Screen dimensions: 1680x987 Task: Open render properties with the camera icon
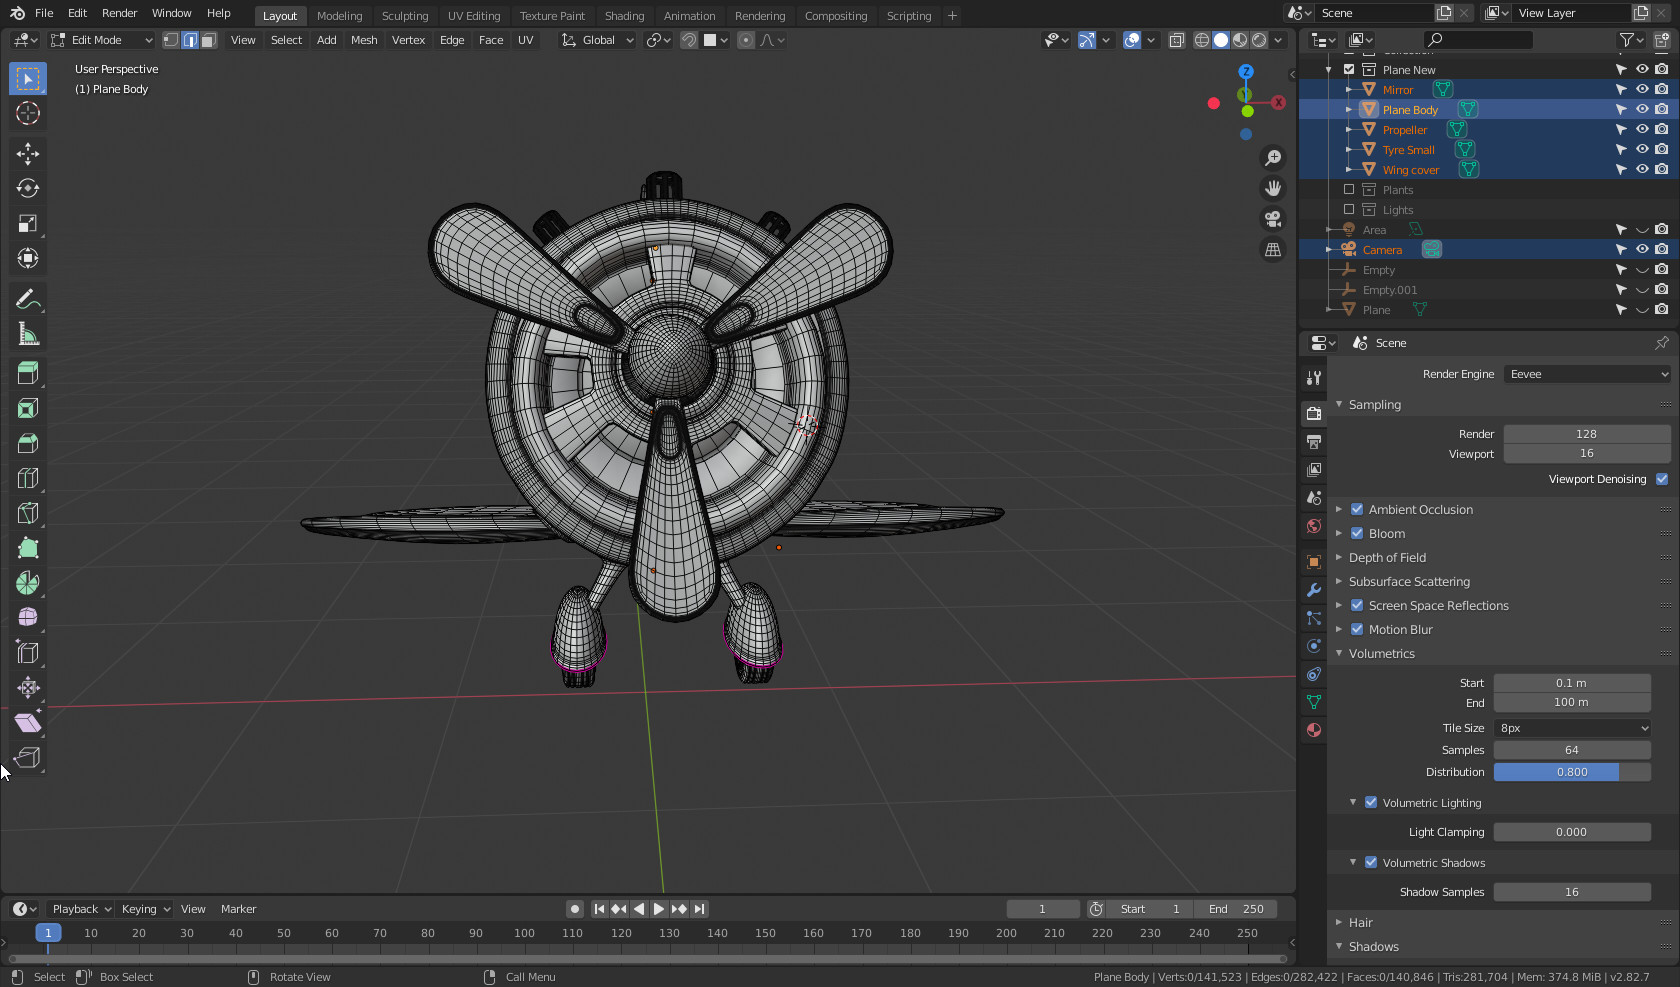point(1313,413)
